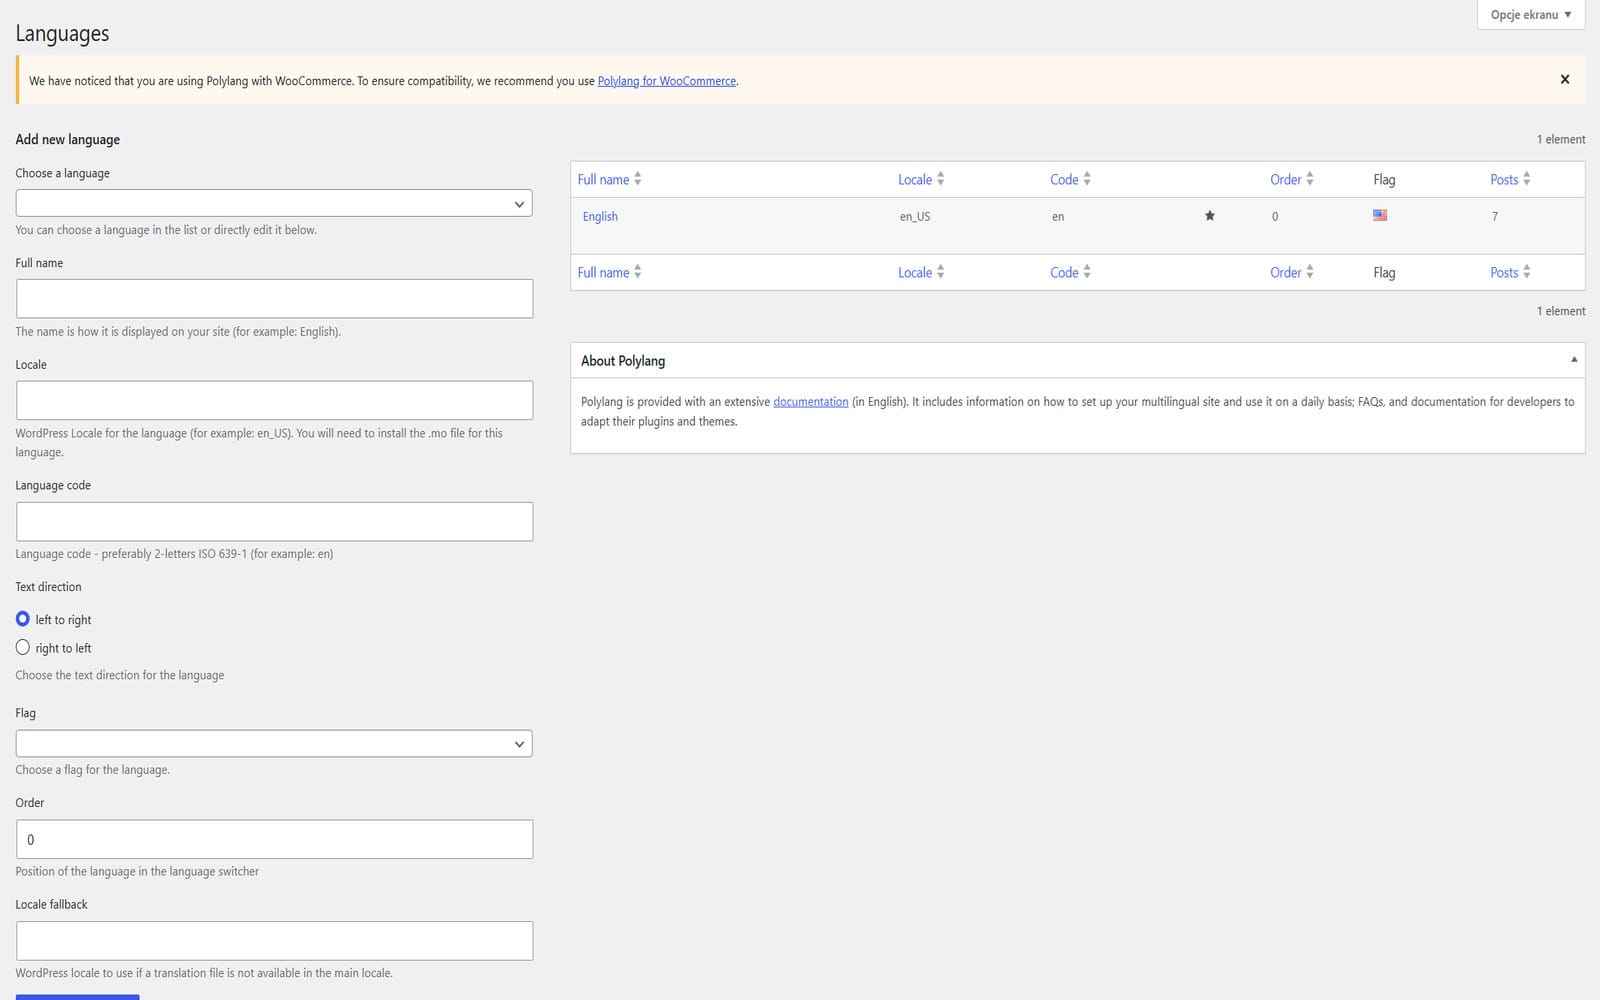Open the Flag dropdown

click(x=274, y=743)
